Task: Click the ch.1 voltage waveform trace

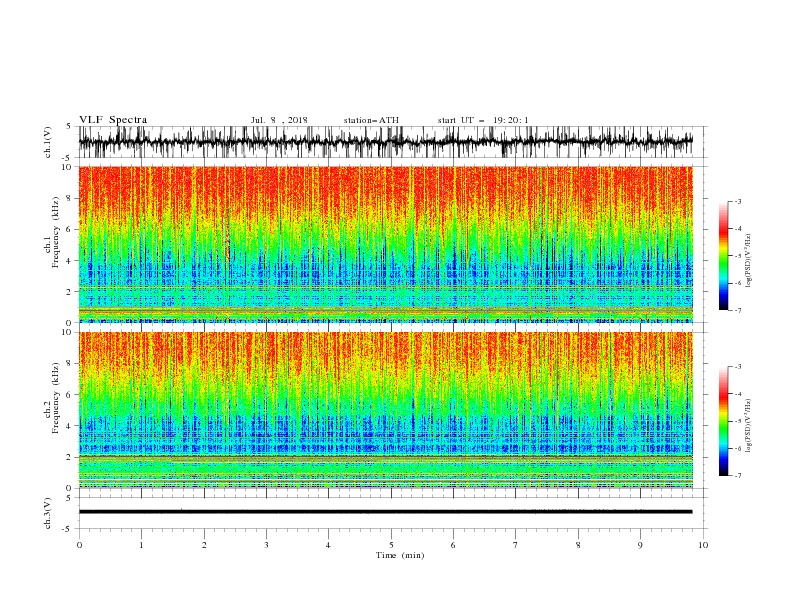Action: point(385,142)
